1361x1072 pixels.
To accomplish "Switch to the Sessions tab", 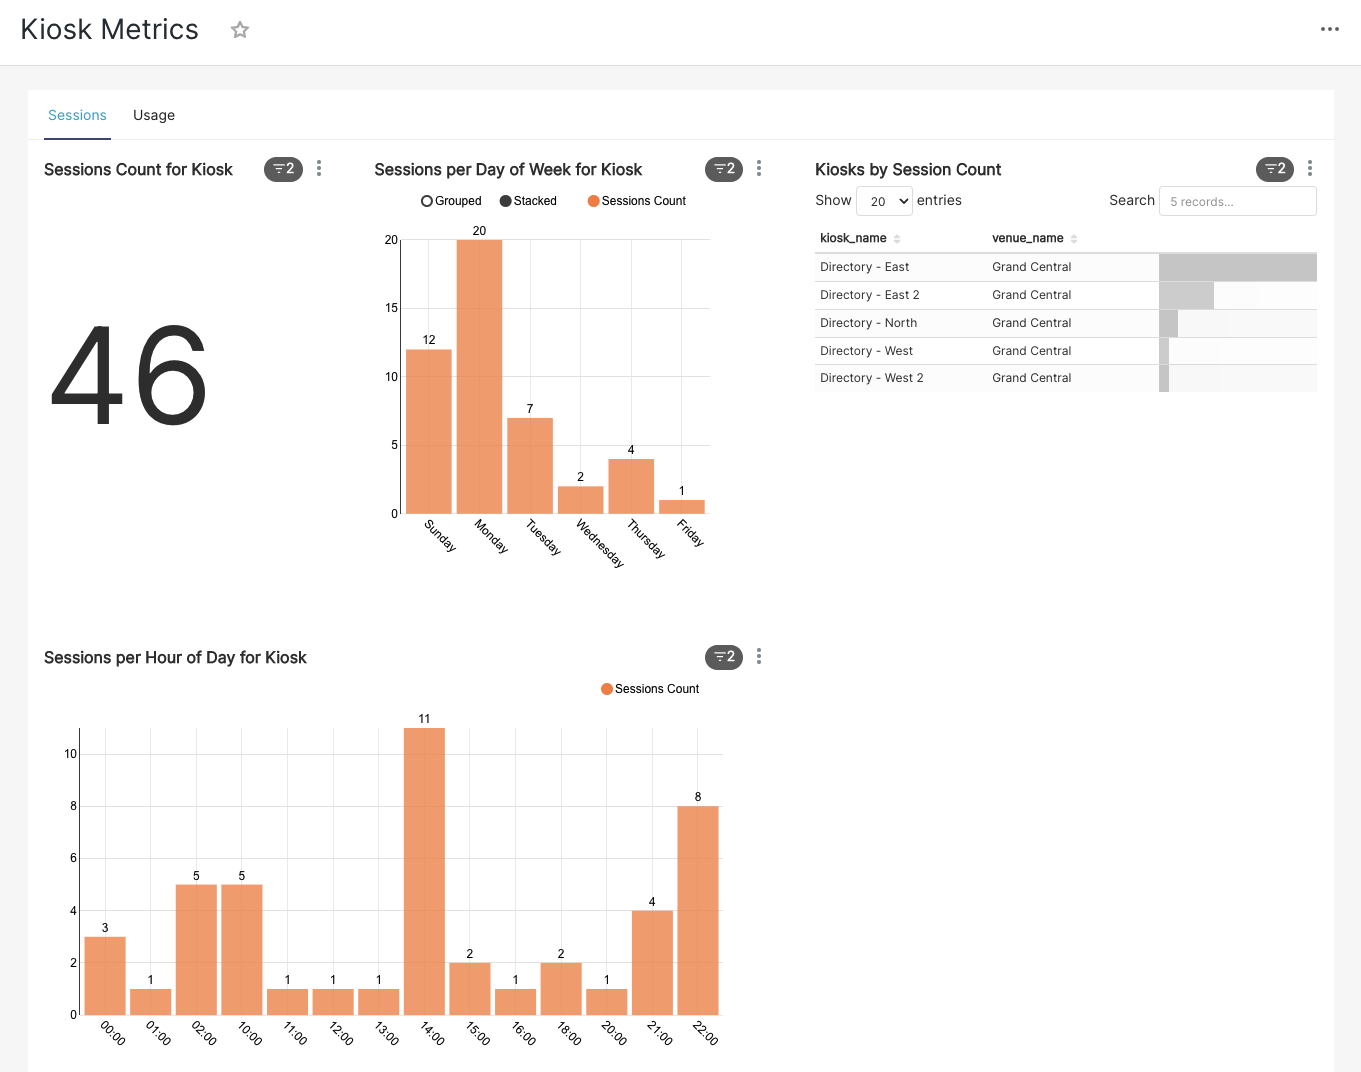I will click(77, 115).
